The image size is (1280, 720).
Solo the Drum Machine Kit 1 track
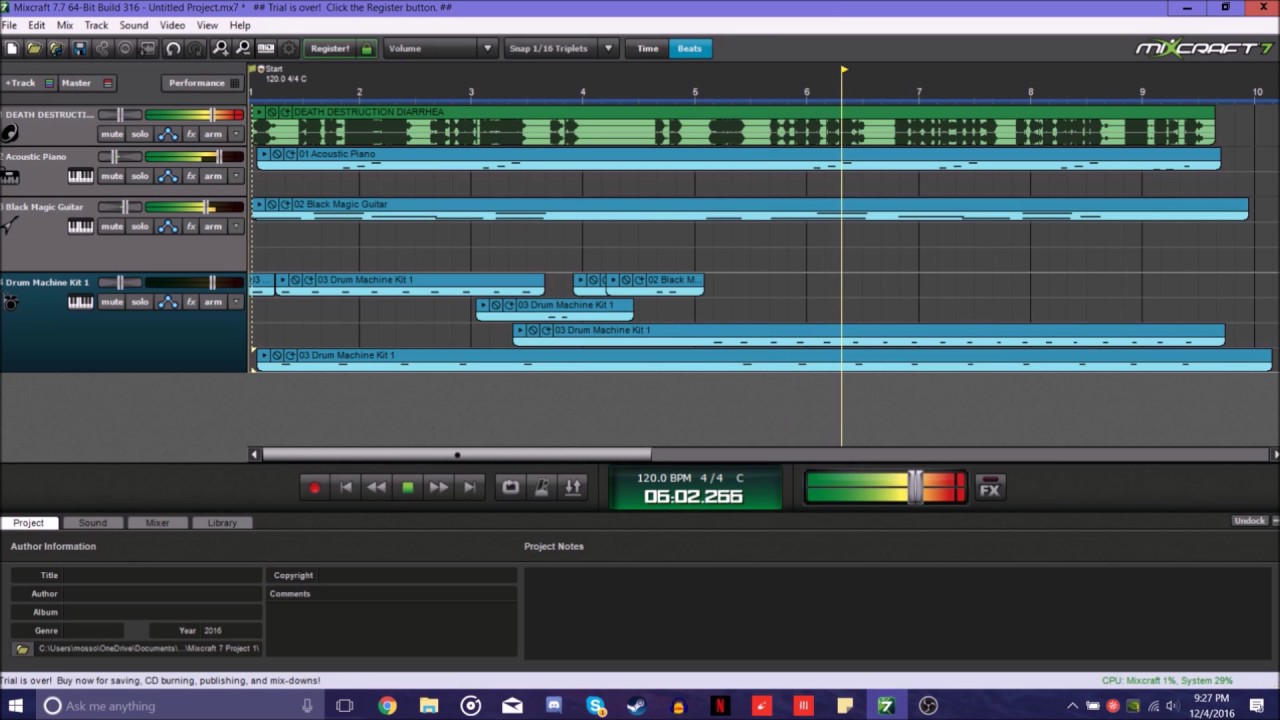(139, 302)
